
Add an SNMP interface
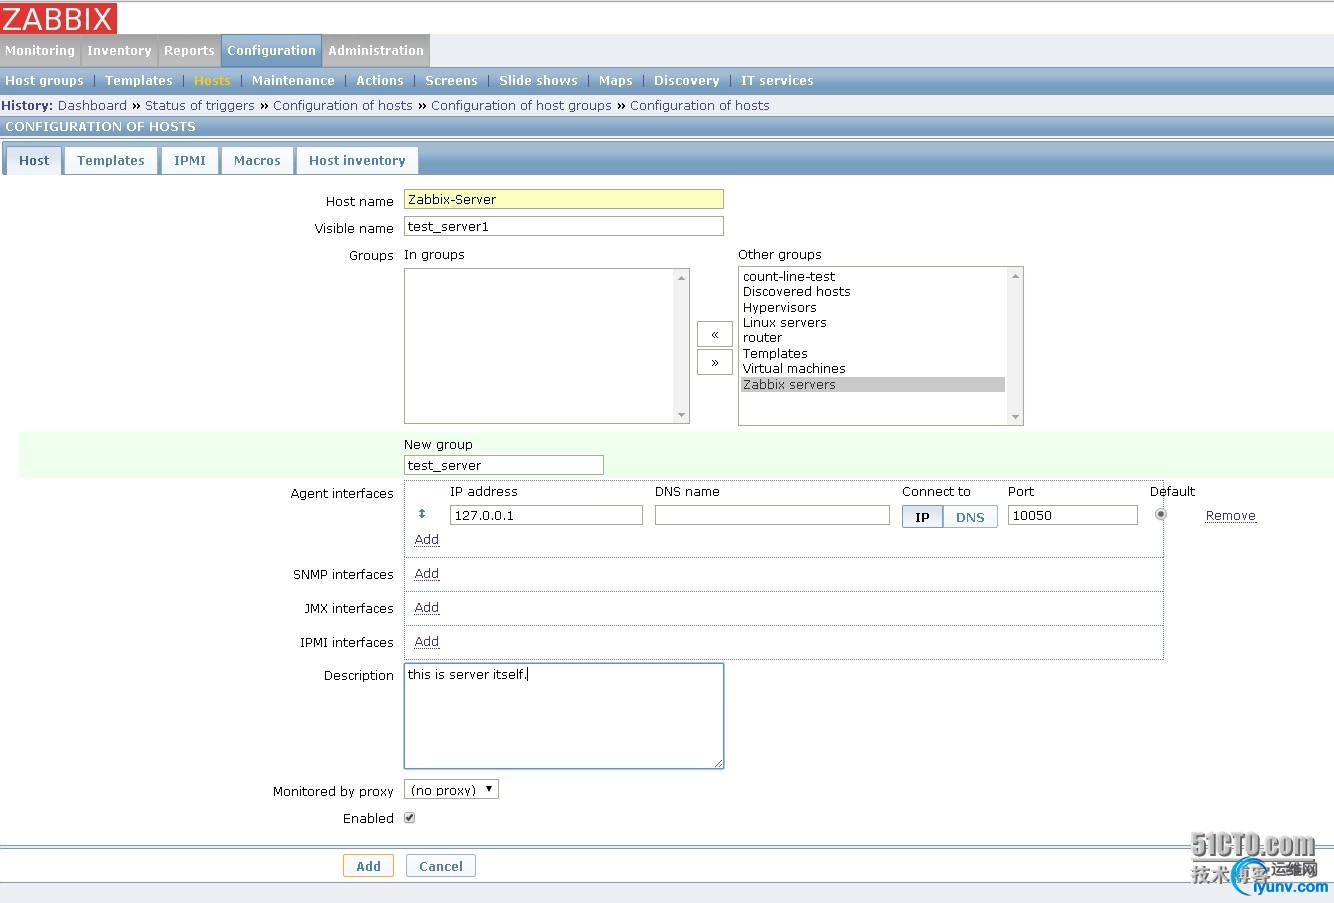point(427,573)
